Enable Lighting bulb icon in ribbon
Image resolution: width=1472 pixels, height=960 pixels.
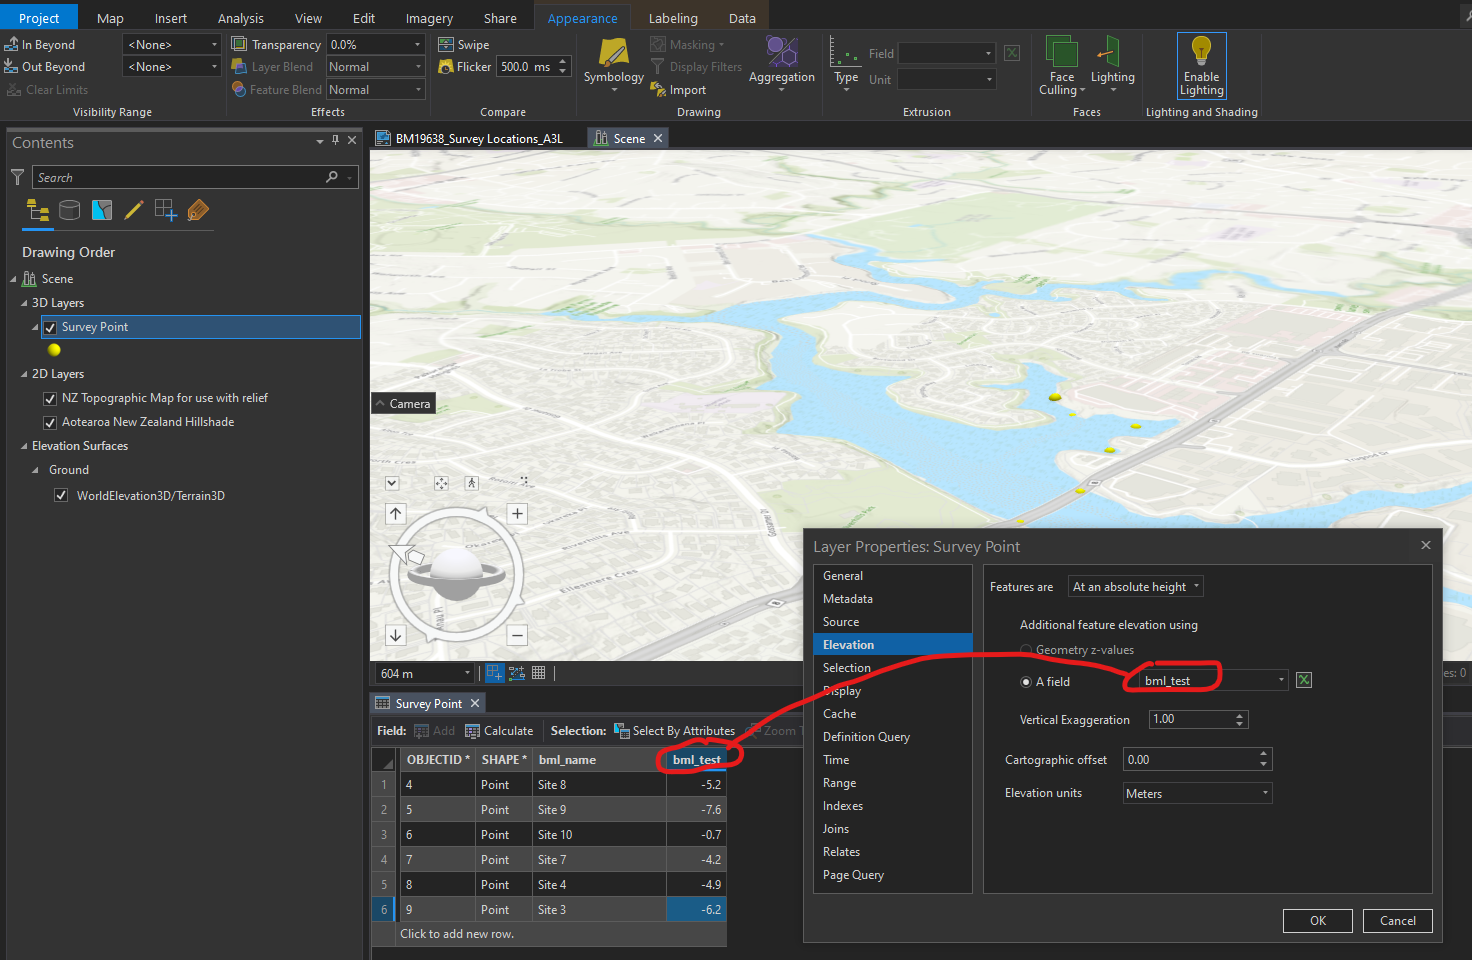click(1201, 52)
